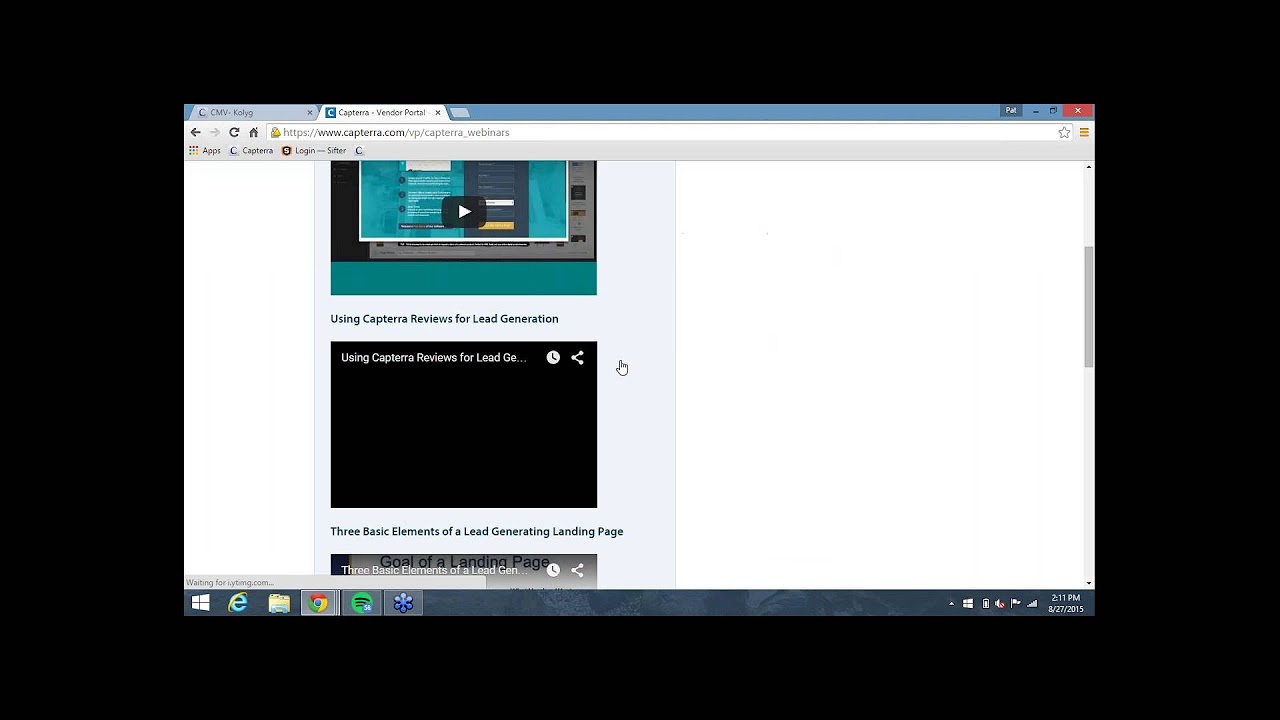Screen dimensions: 1280x720
Task: Watch later icon on Three Basic Elements video
Action: [x=553, y=570]
